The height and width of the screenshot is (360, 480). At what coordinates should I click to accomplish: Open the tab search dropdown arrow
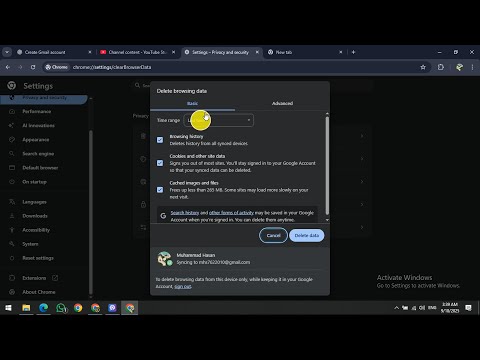click(x=7, y=52)
